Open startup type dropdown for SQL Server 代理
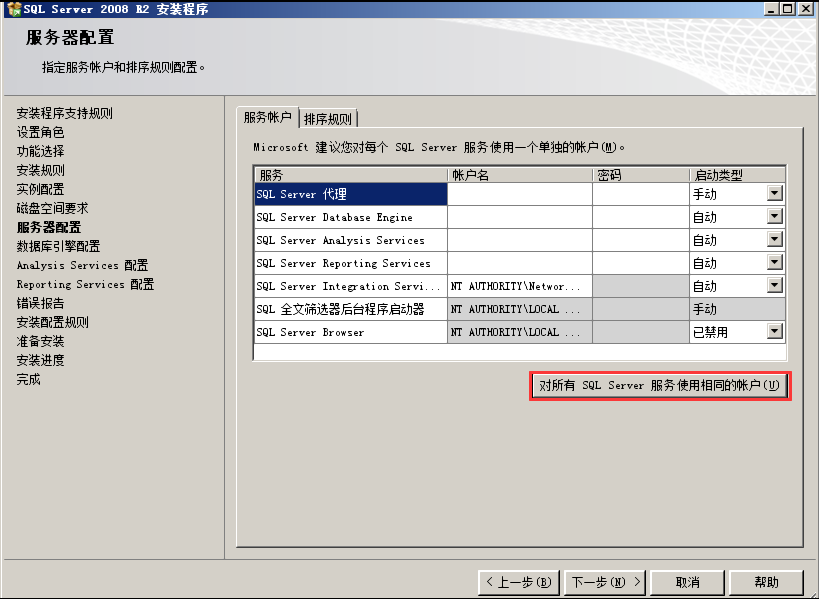819x599 pixels. coord(775,193)
